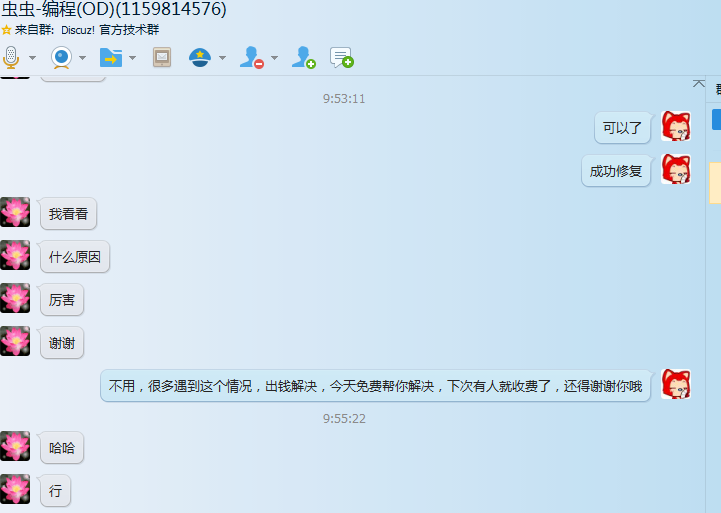
Task: Open block user options dropdown arrow
Action: point(275,58)
